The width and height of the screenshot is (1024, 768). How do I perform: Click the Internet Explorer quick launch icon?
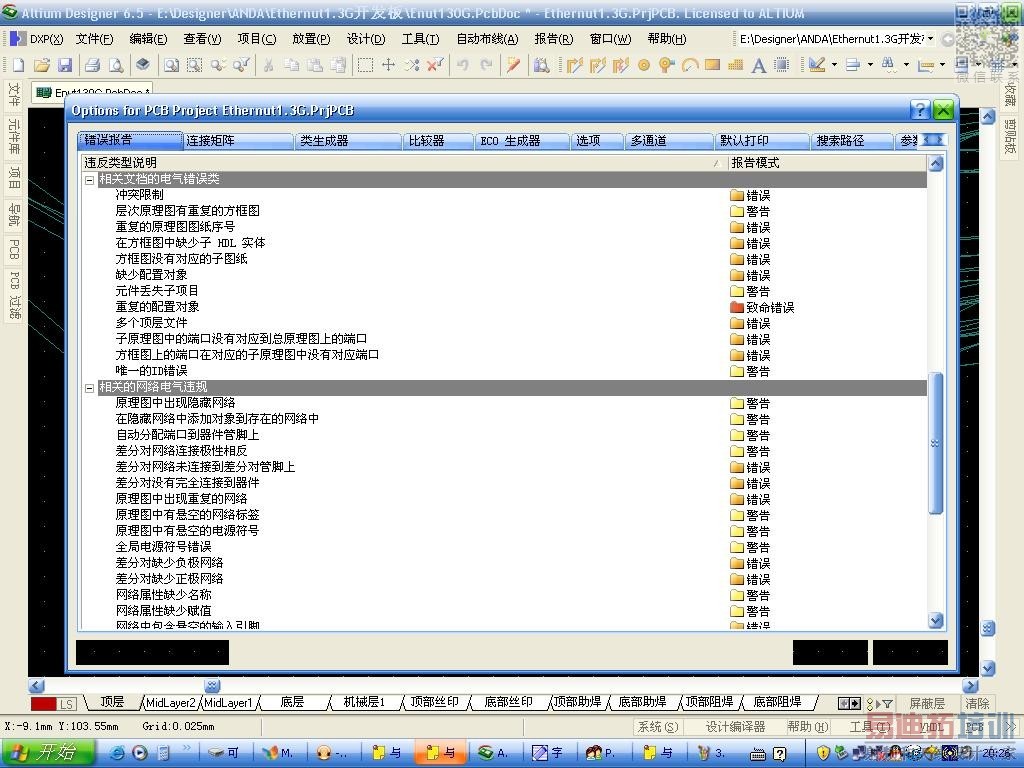(118, 753)
